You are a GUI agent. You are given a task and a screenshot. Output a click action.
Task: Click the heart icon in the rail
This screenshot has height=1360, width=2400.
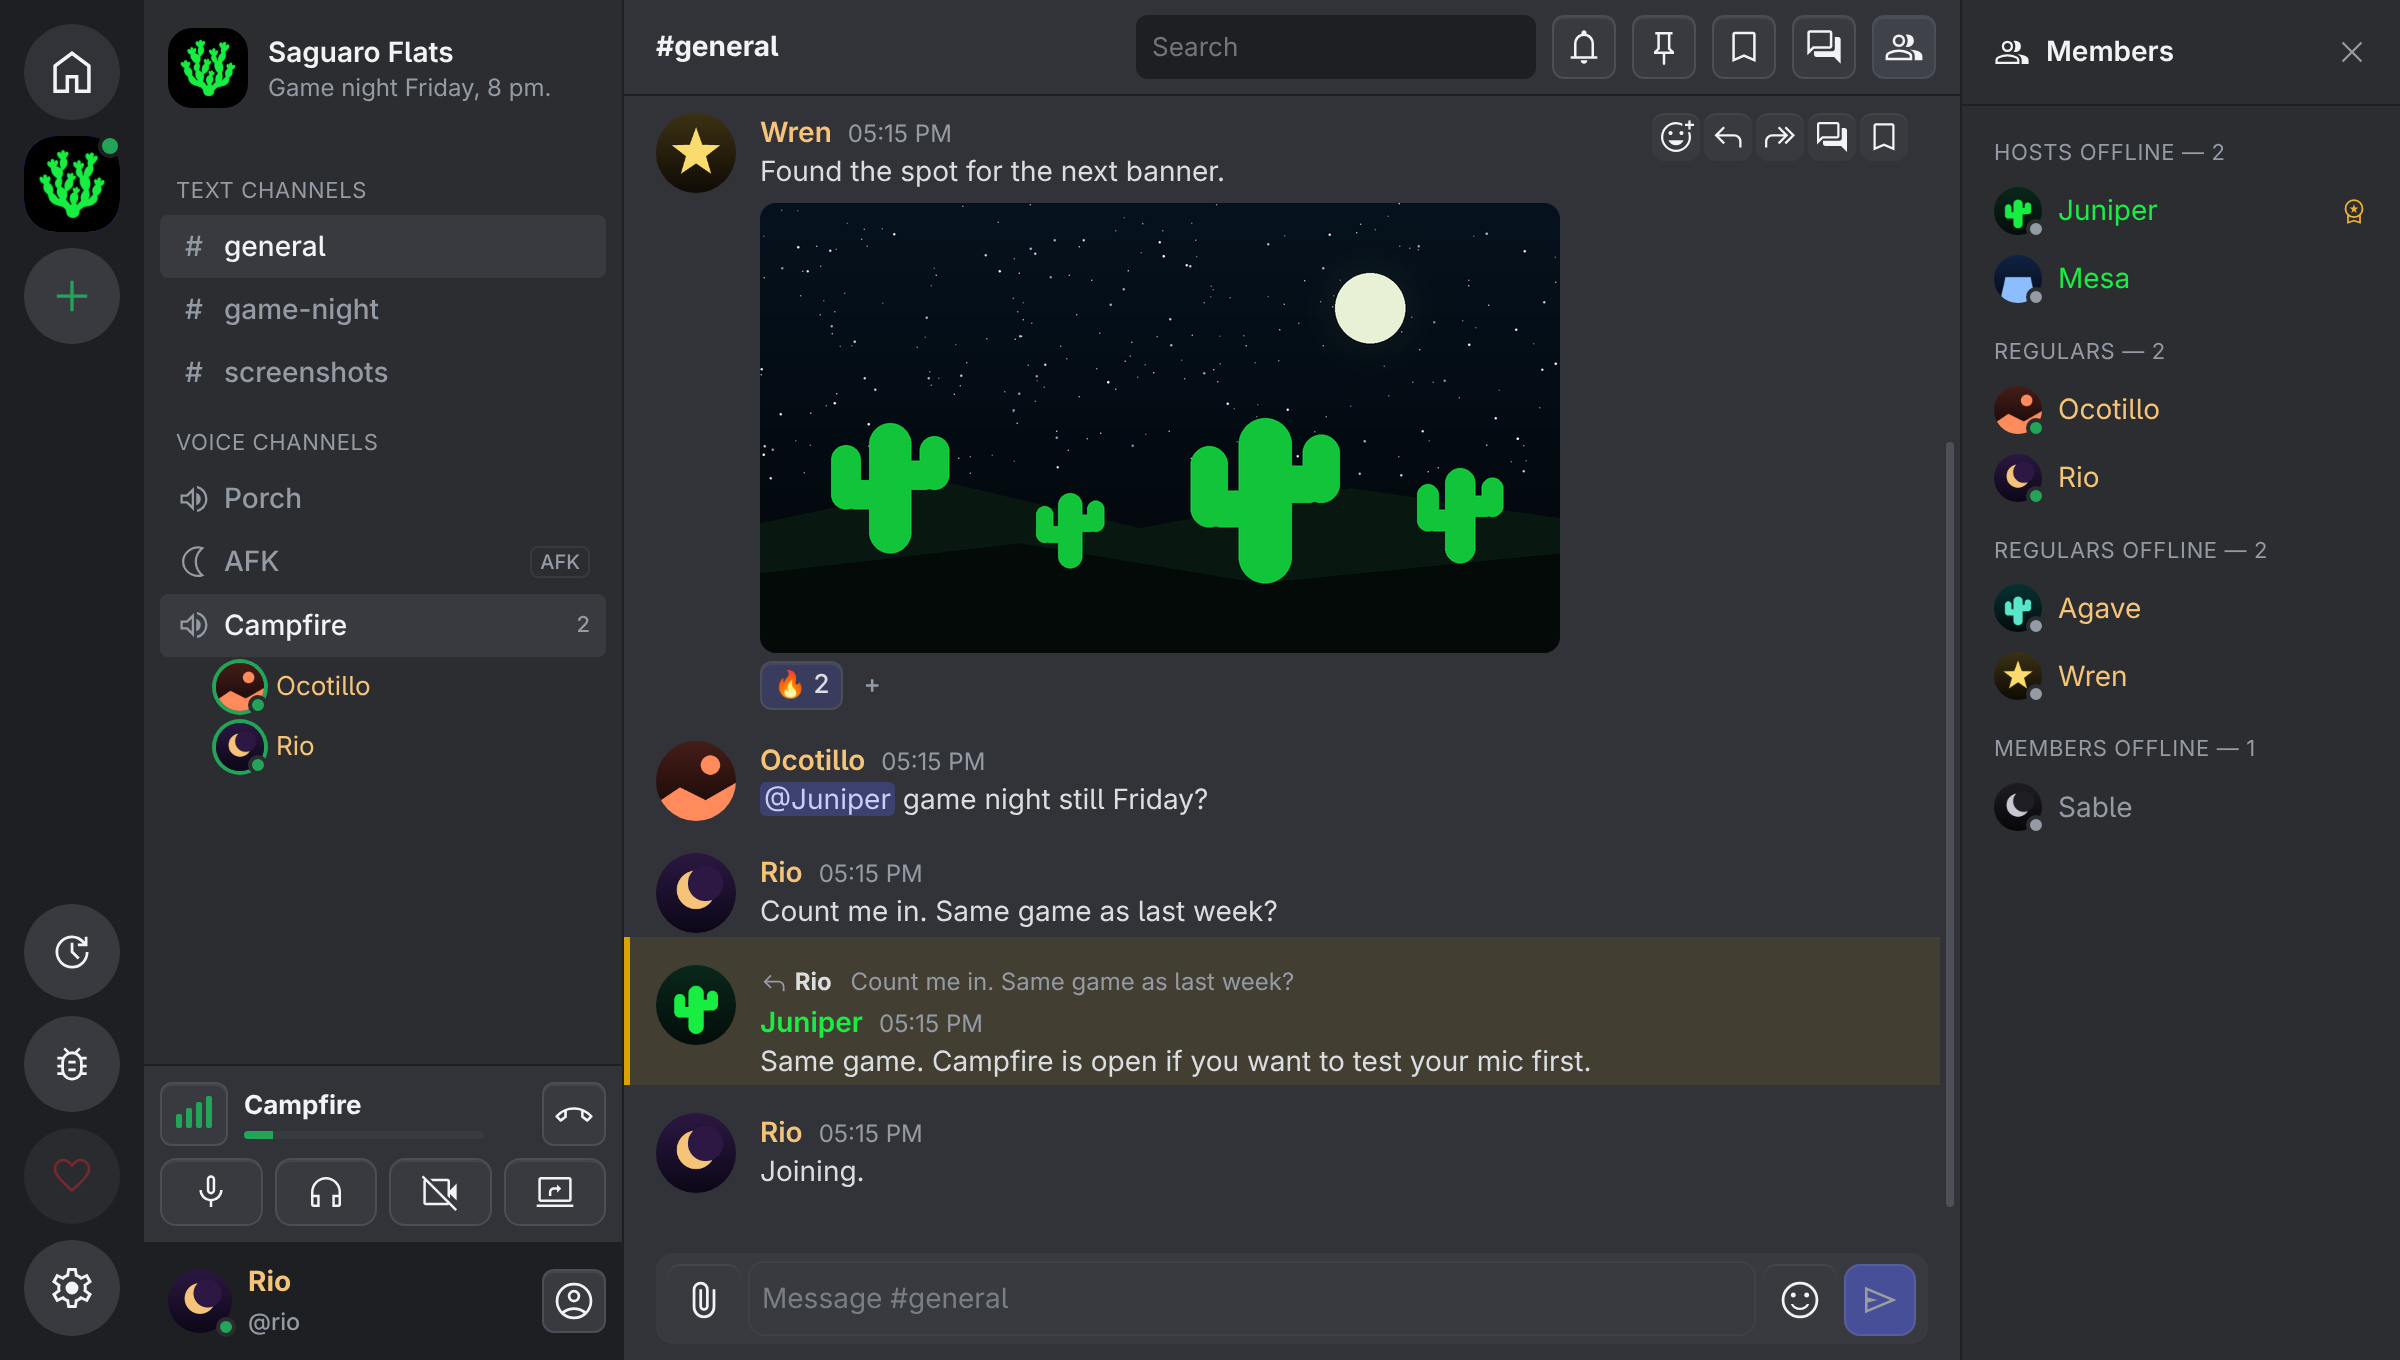(x=72, y=1176)
